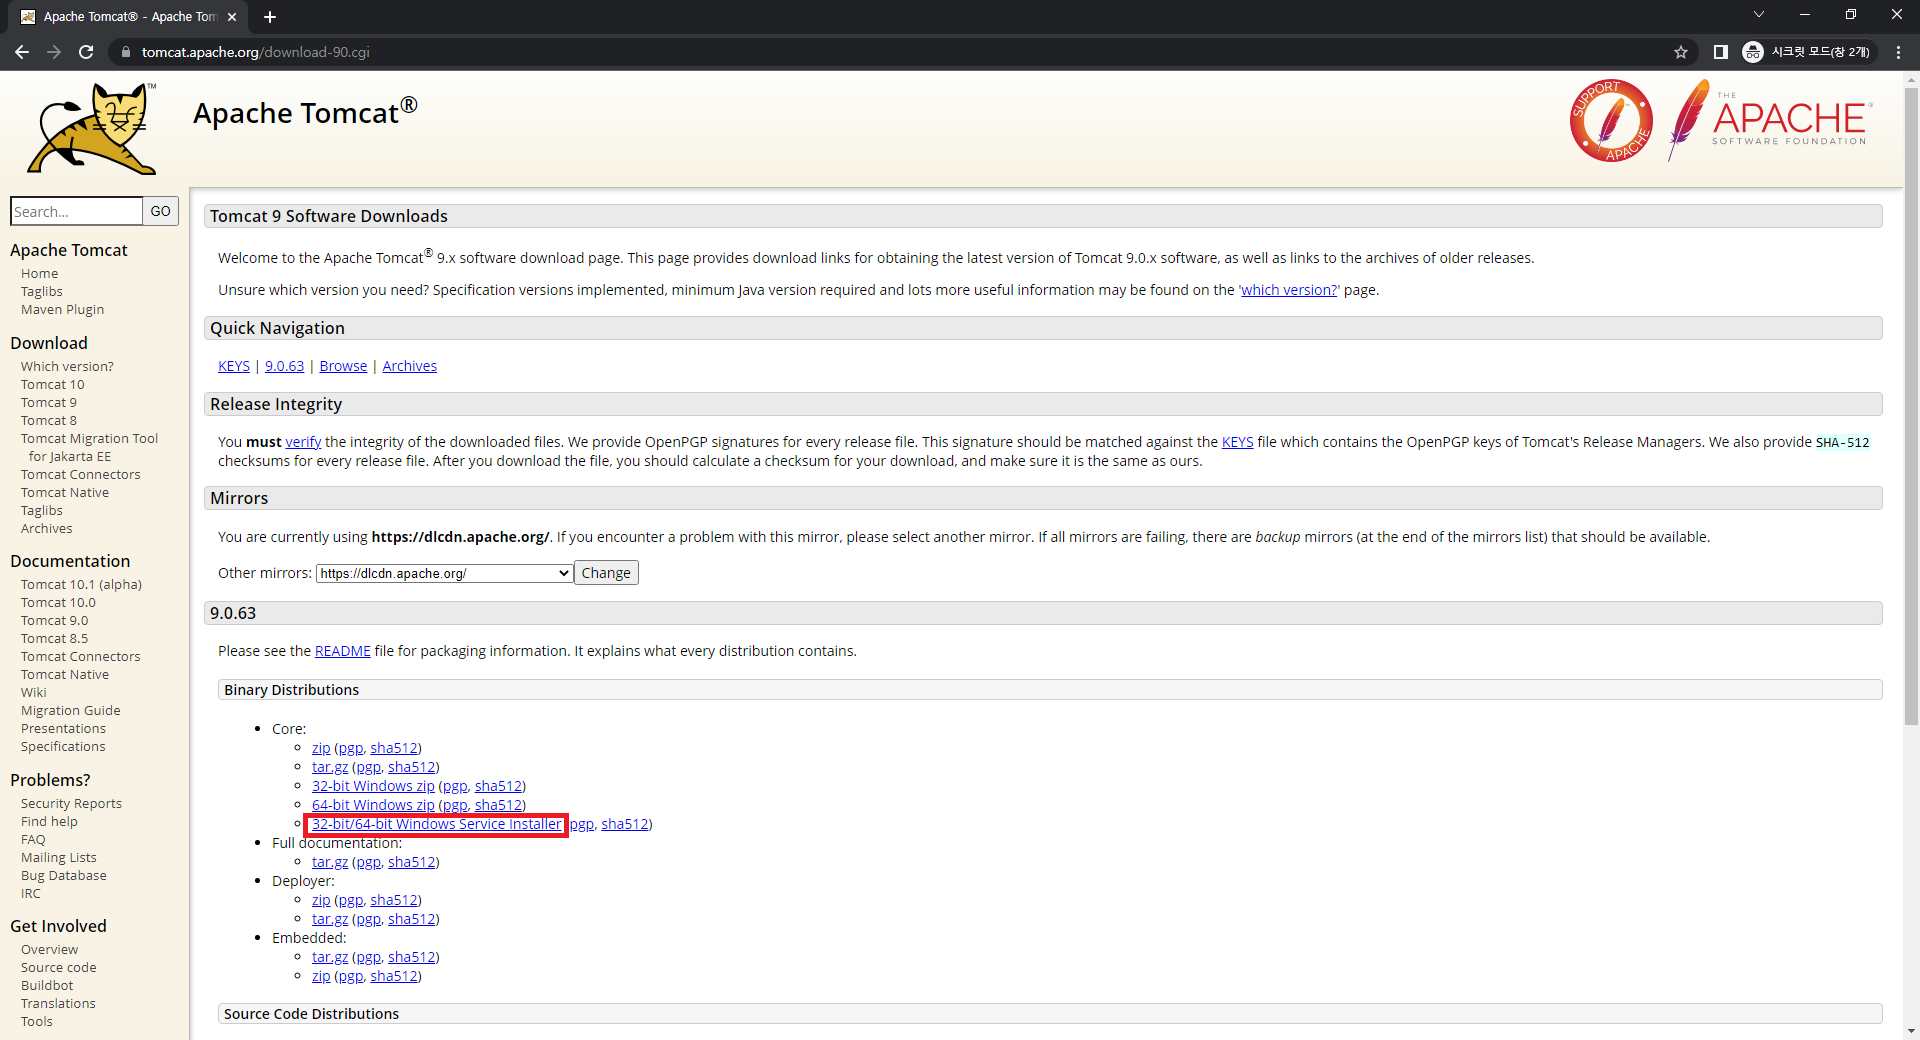Open Archives in Quick Navigation

tap(409, 366)
